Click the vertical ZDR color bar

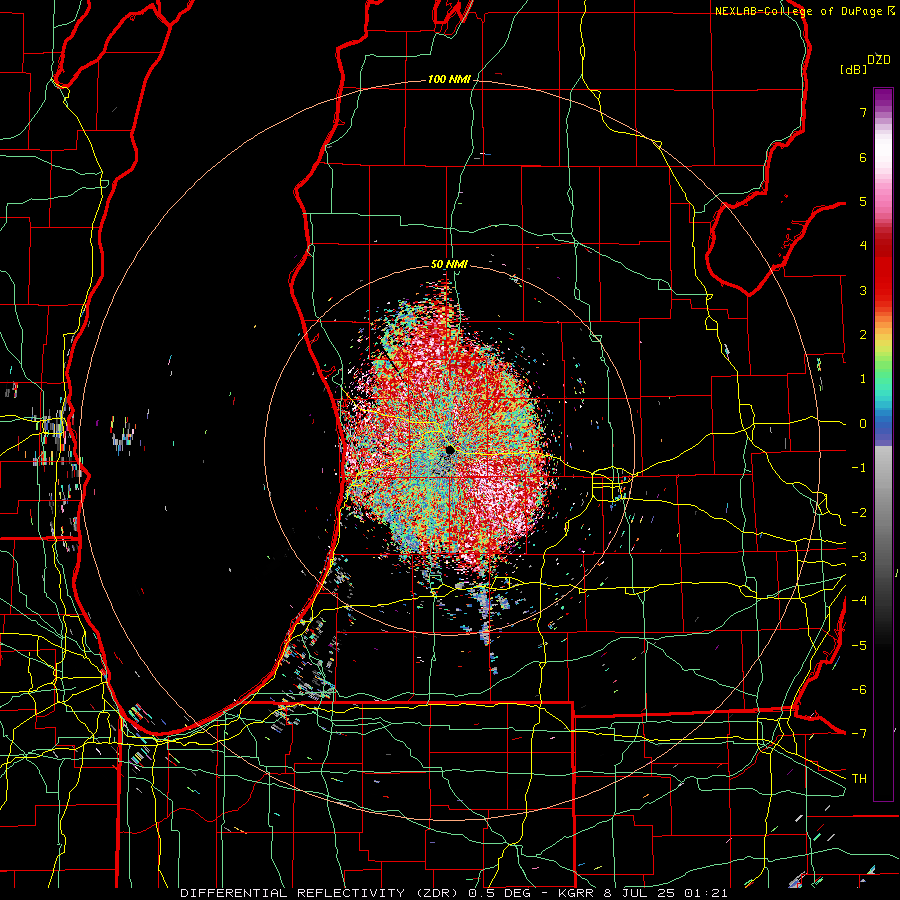[883, 444]
